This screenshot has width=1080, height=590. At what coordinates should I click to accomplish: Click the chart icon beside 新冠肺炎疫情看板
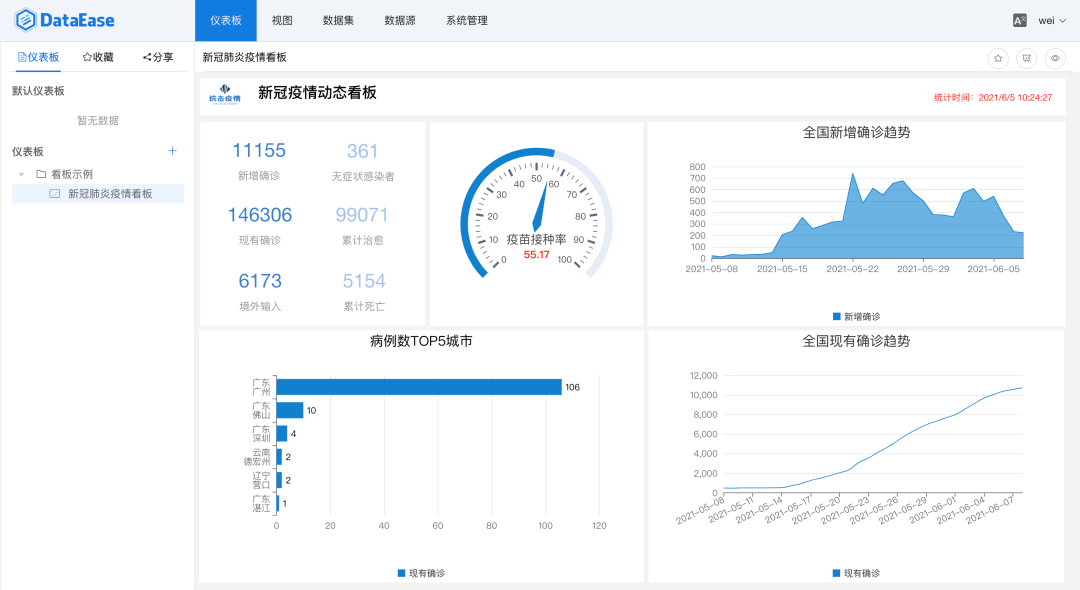point(54,193)
